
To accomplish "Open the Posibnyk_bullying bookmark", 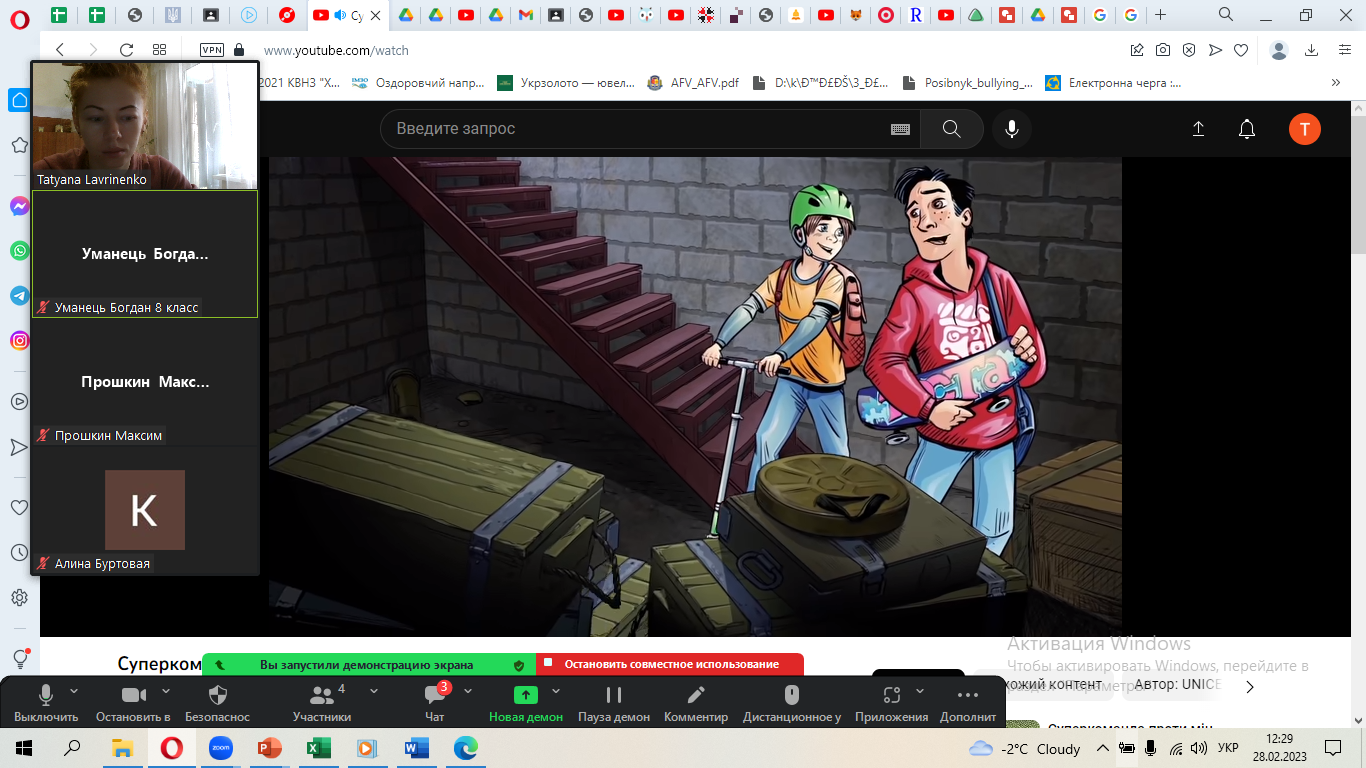I will [x=967, y=83].
